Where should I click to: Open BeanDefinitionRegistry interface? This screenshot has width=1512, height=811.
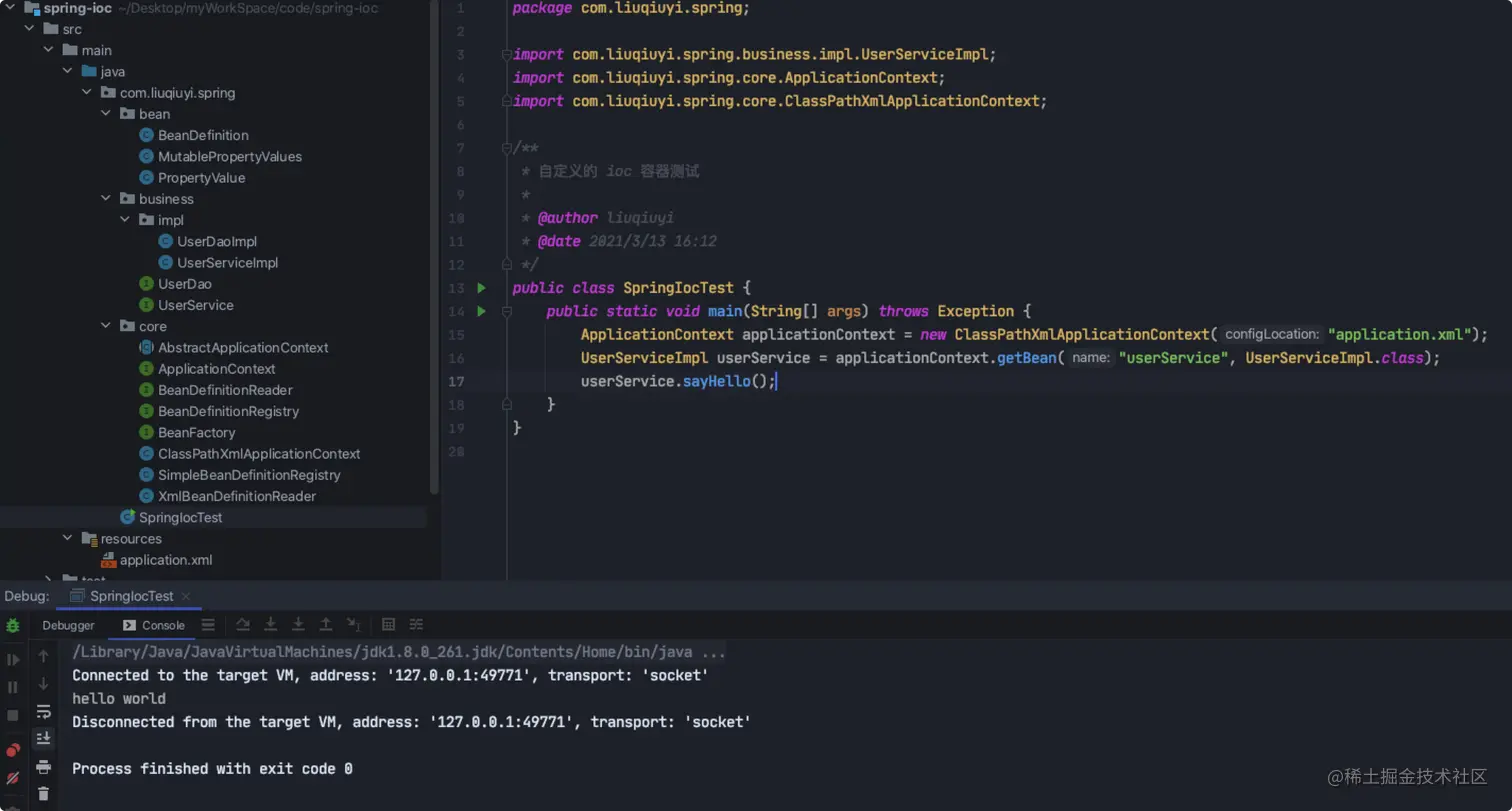point(219,411)
